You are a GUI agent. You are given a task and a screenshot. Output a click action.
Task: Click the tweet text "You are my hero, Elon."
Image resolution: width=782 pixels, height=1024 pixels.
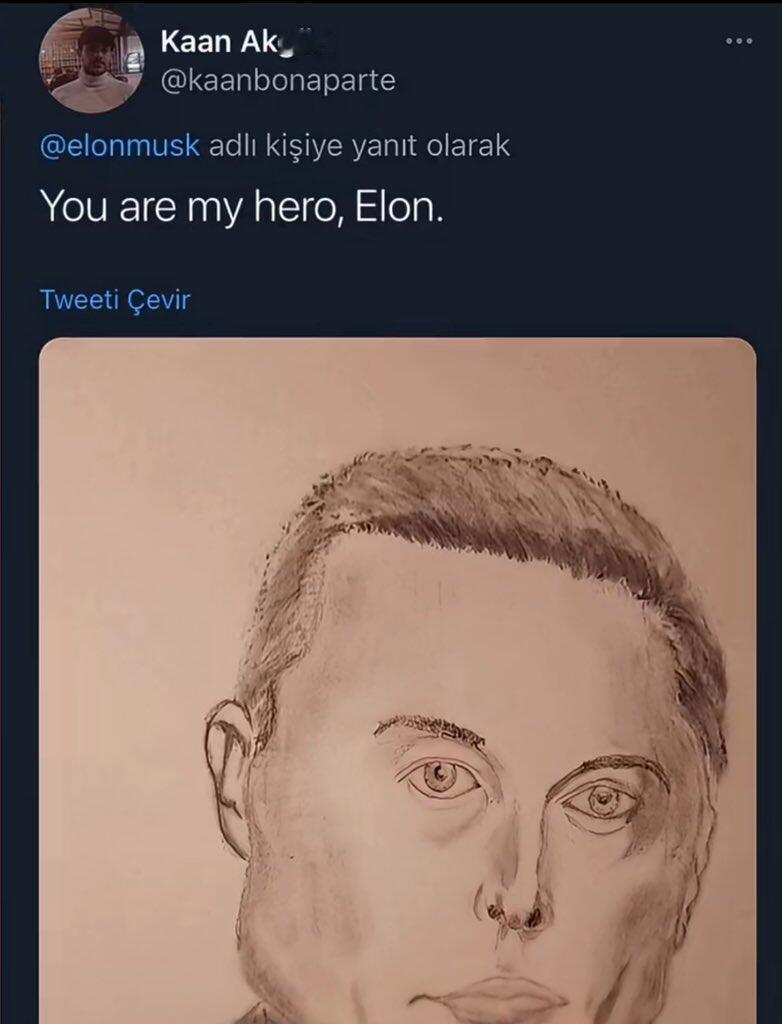click(242, 206)
